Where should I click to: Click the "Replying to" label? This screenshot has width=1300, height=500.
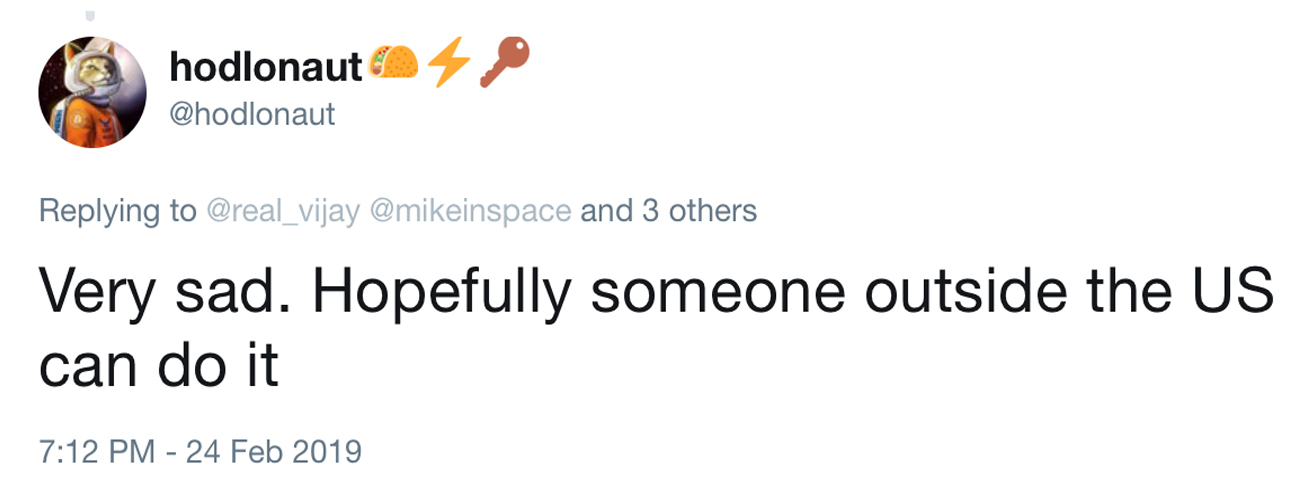coord(117,211)
